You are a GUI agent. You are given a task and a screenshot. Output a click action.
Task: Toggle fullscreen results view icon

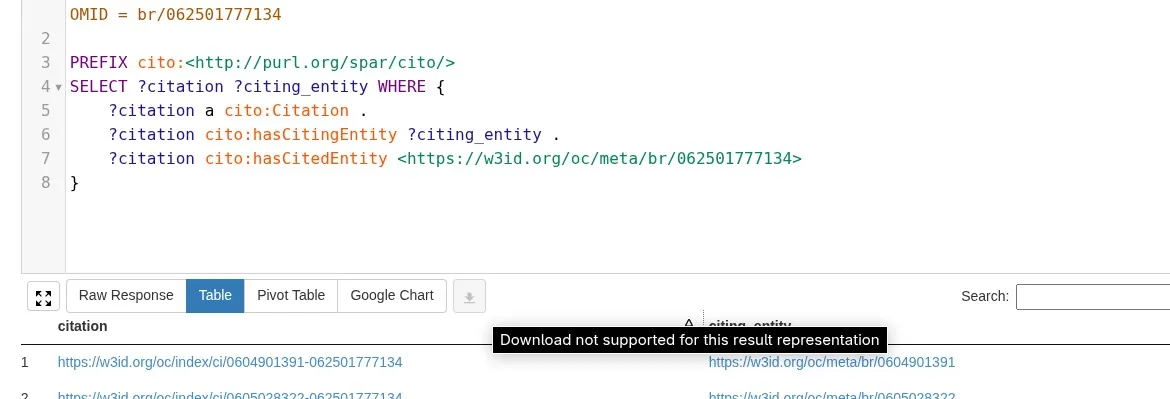coord(43,297)
